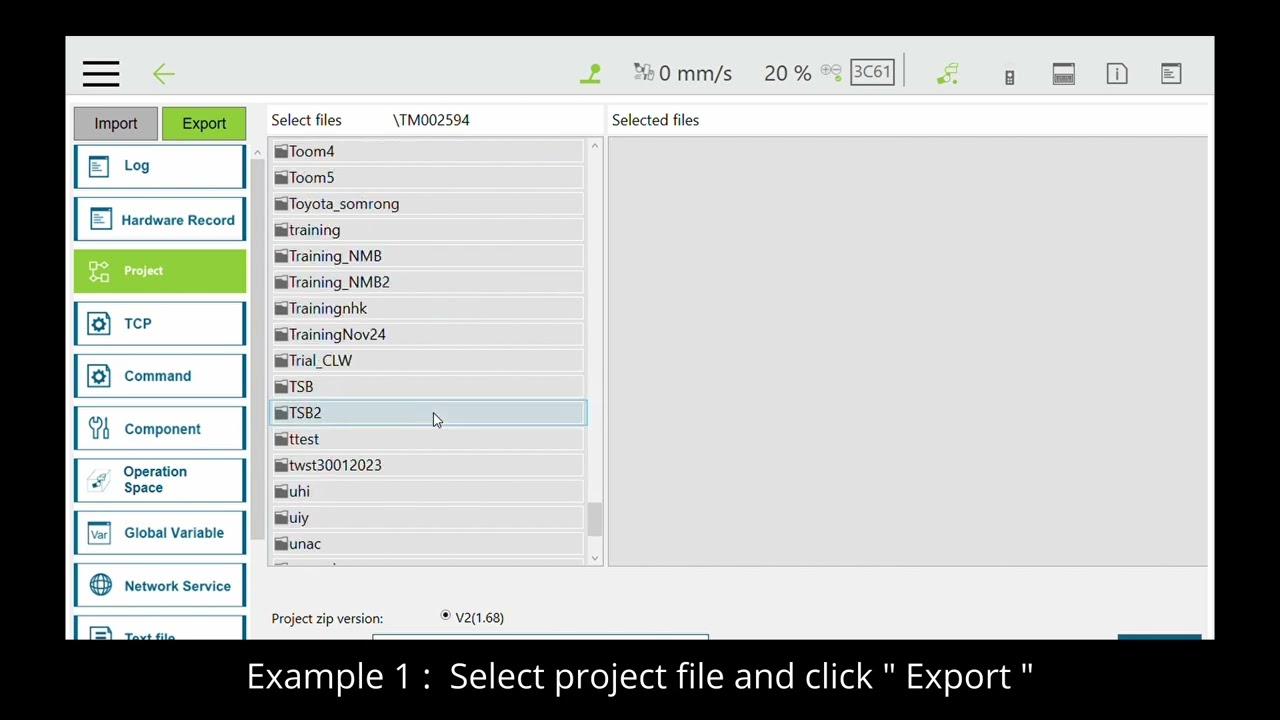
Task: Select the Global Variable category
Action: pyautogui.click(x=160, y=533)
